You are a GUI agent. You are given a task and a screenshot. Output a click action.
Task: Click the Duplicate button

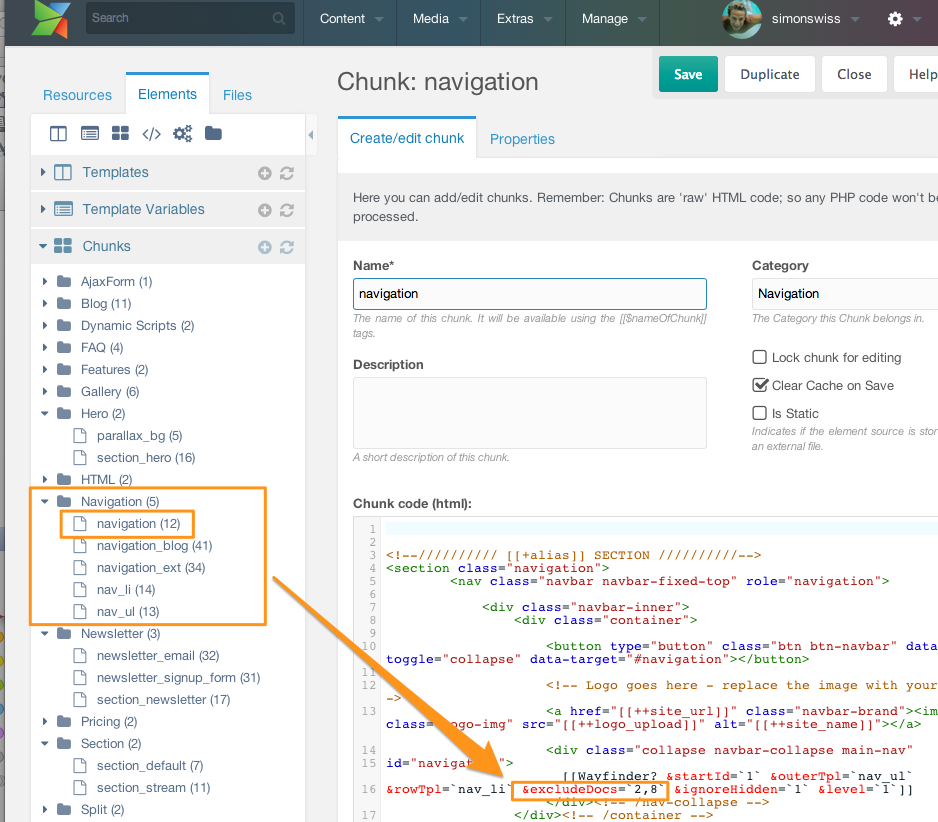pyautogui.click(x=769, y=74)
